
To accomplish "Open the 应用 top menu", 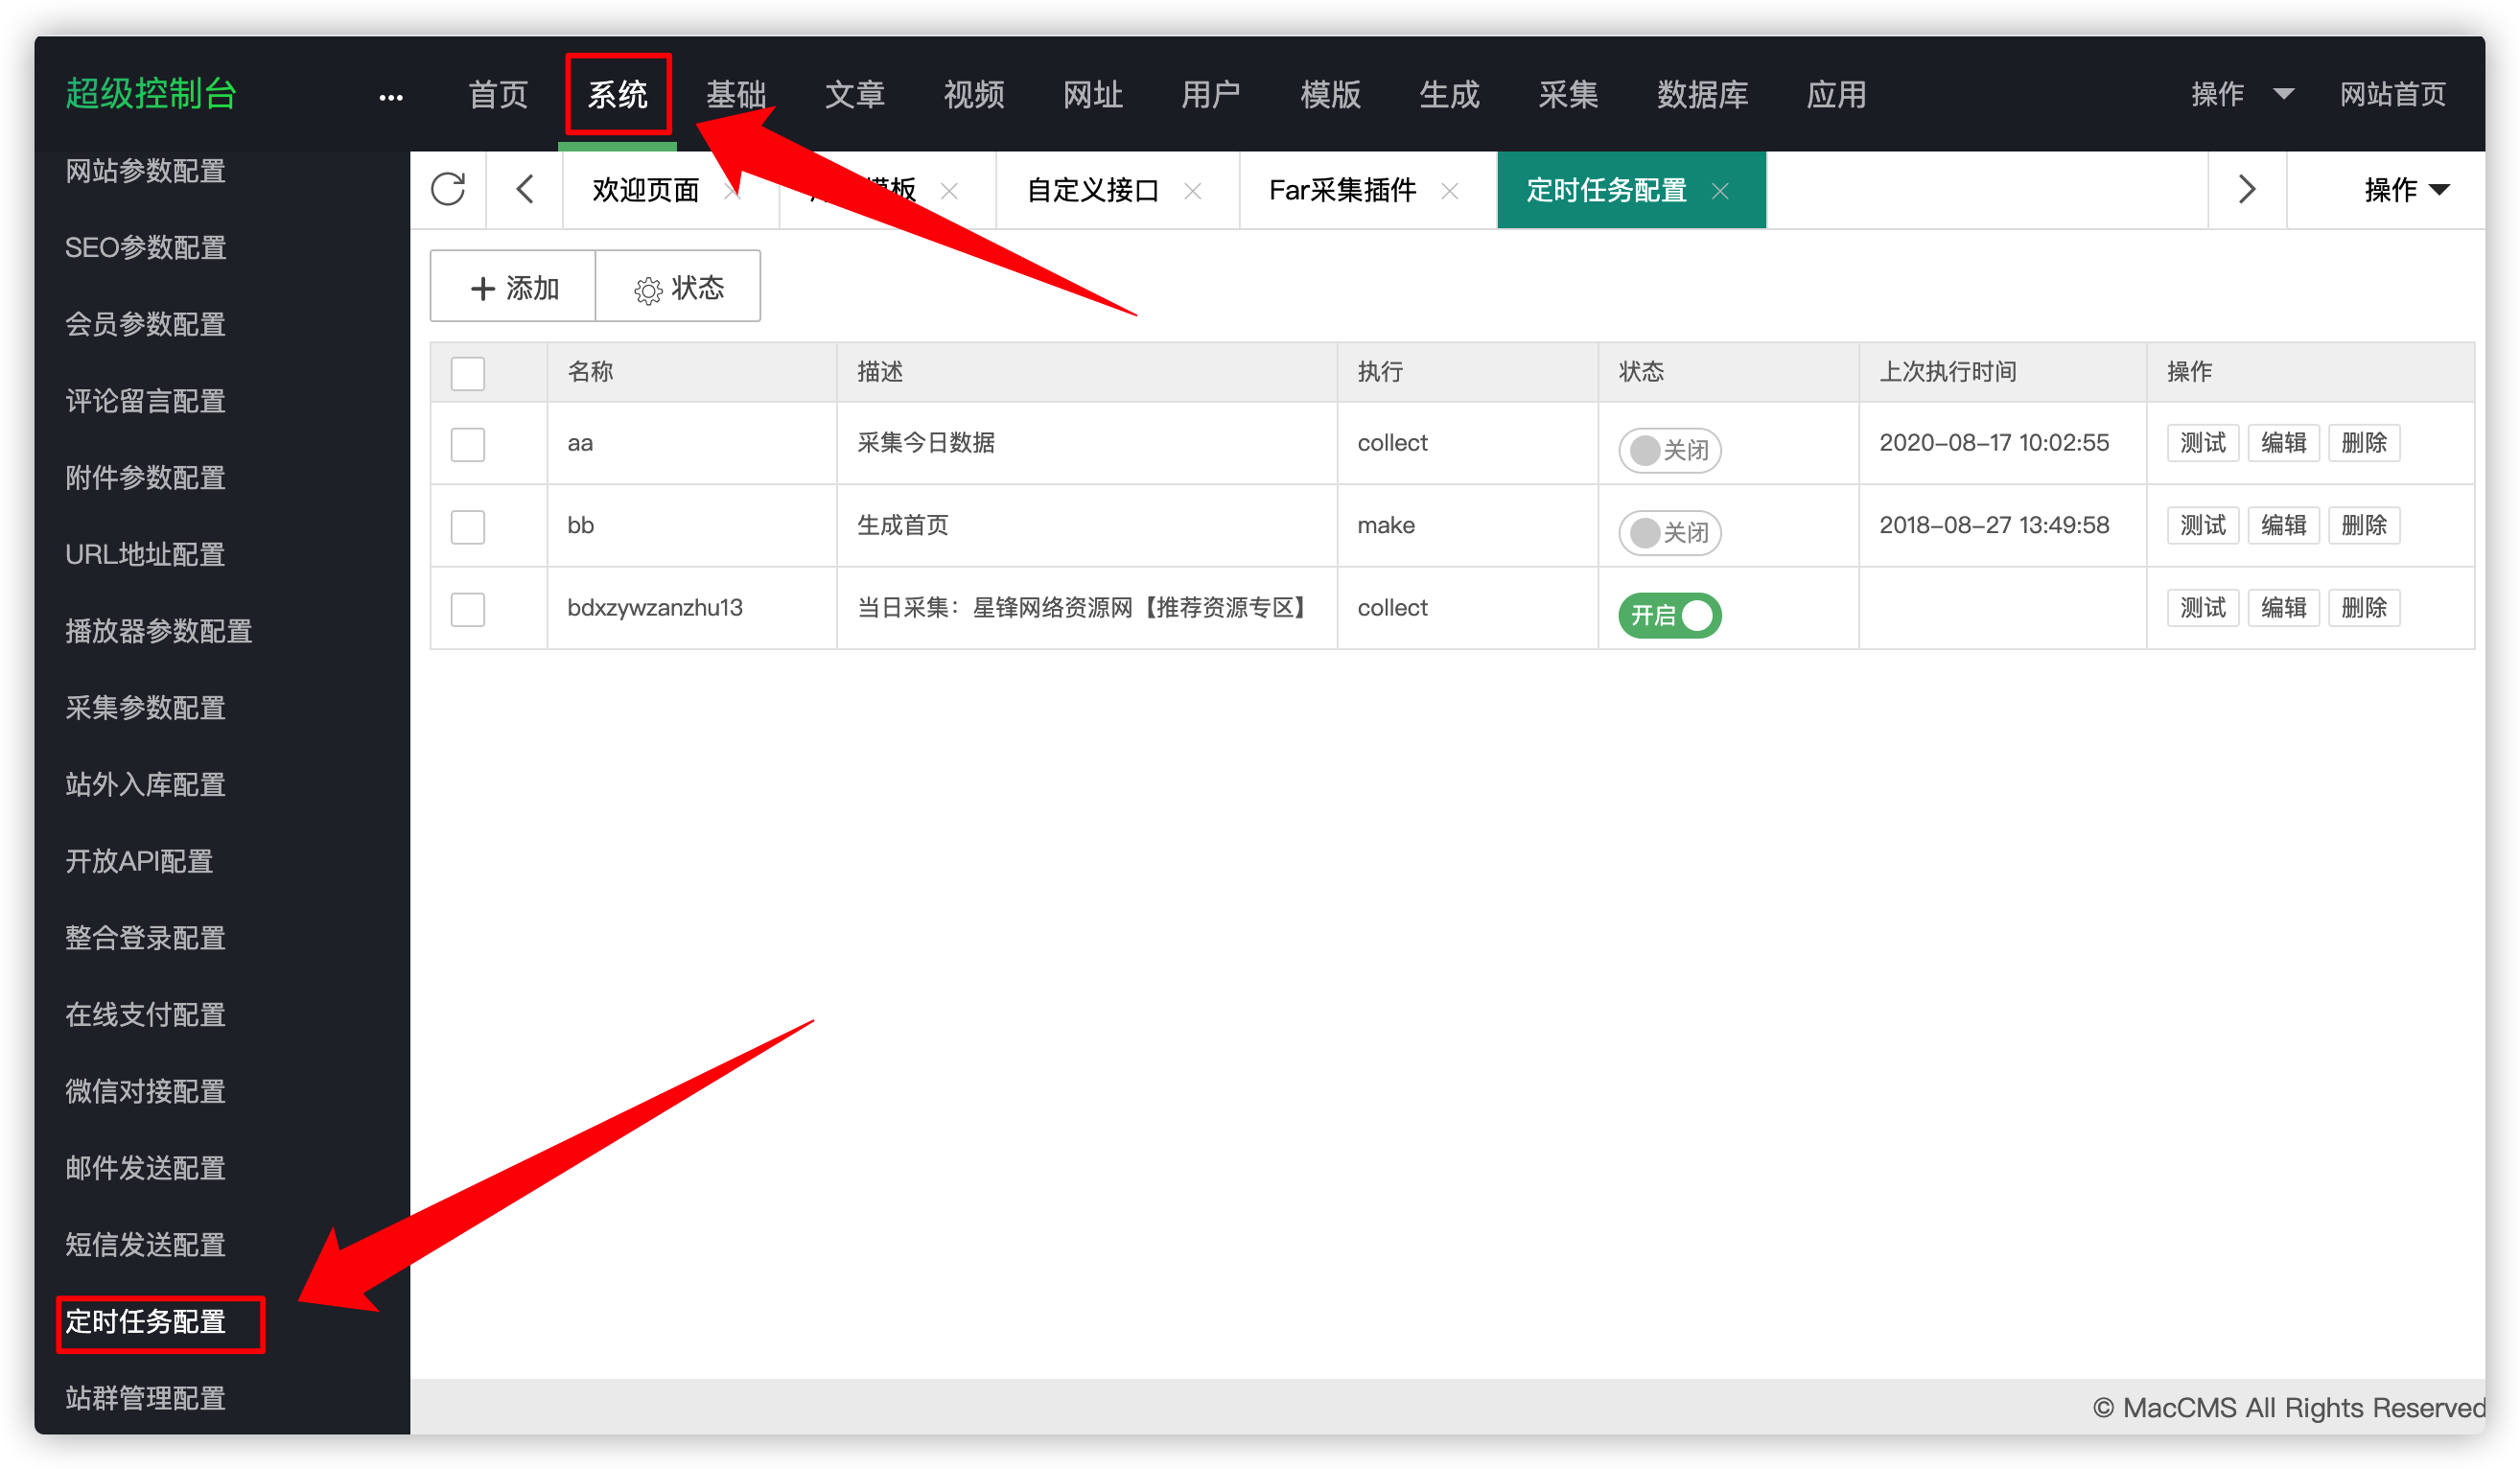I will [1836, 95].
